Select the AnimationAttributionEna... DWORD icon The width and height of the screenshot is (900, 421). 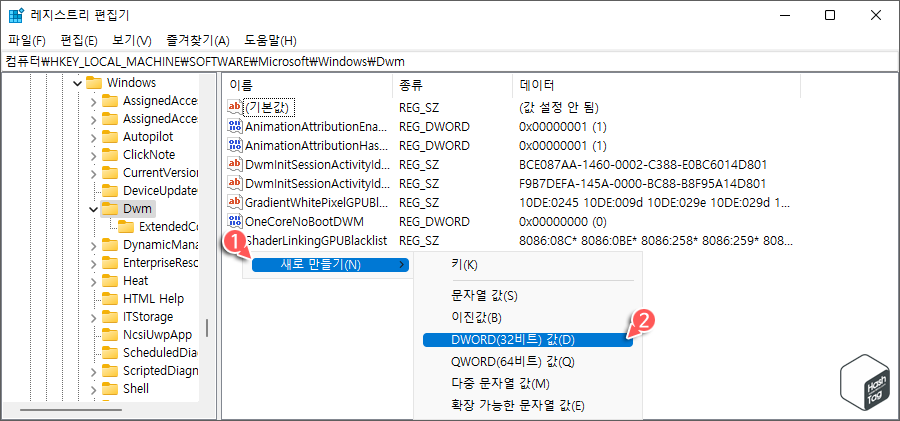235,126
